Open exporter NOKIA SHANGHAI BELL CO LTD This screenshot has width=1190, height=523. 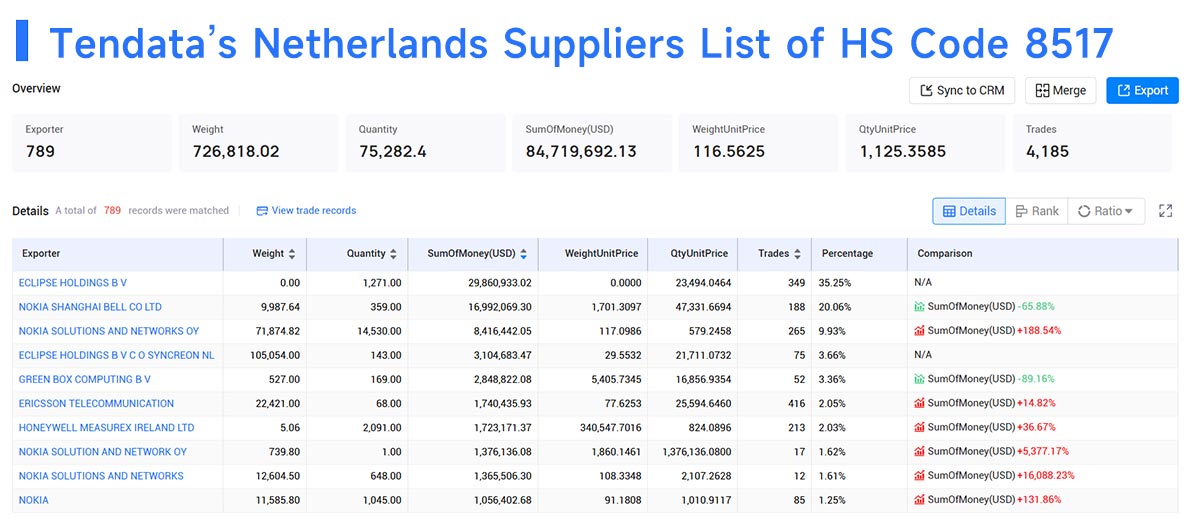[x=90, y=307]
